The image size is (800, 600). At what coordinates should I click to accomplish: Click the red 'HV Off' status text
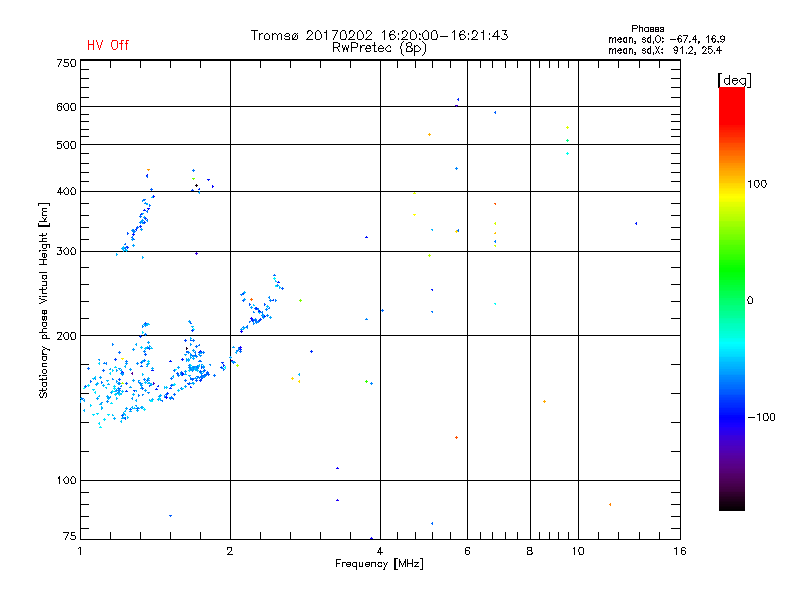coord(108,45)
